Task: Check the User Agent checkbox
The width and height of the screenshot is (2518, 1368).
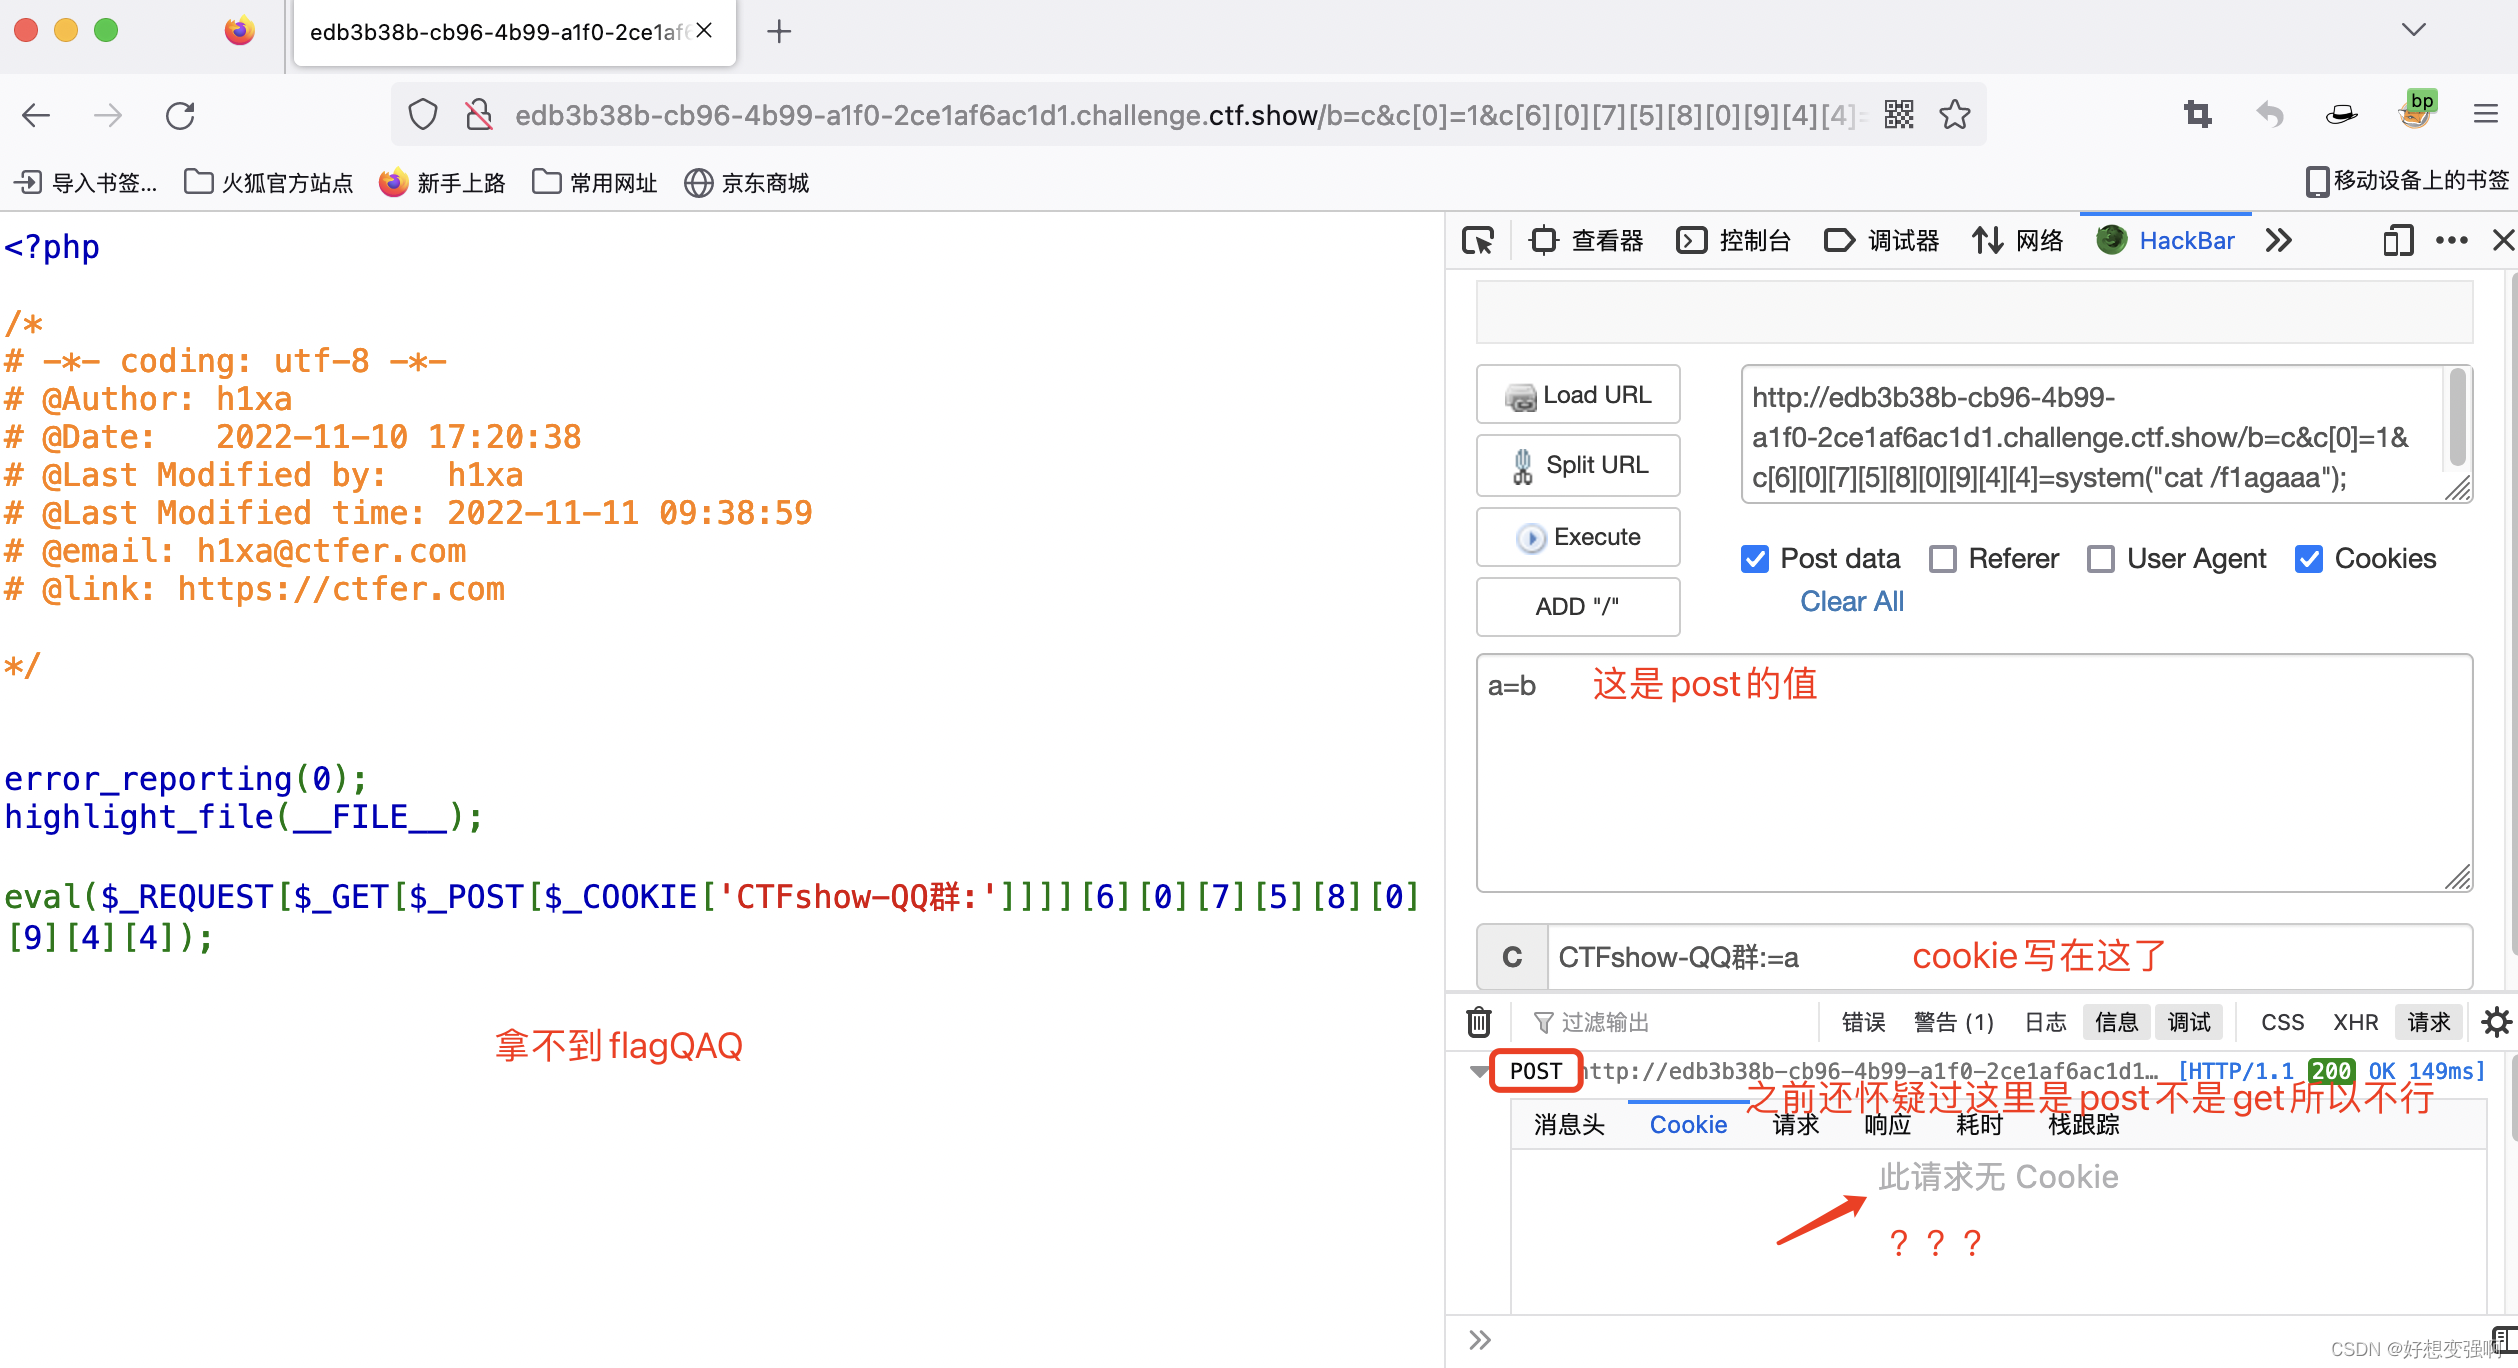Action: pyautogui.click(x=2101, y=559)
